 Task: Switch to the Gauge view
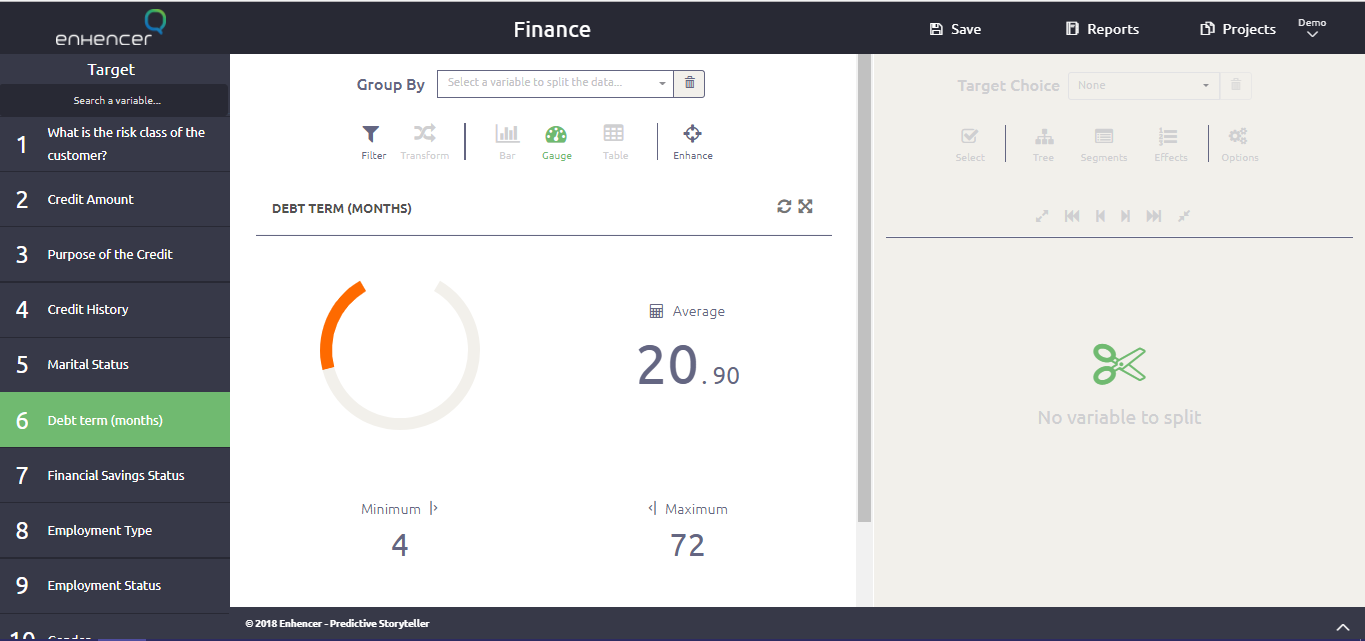[556, 142]
